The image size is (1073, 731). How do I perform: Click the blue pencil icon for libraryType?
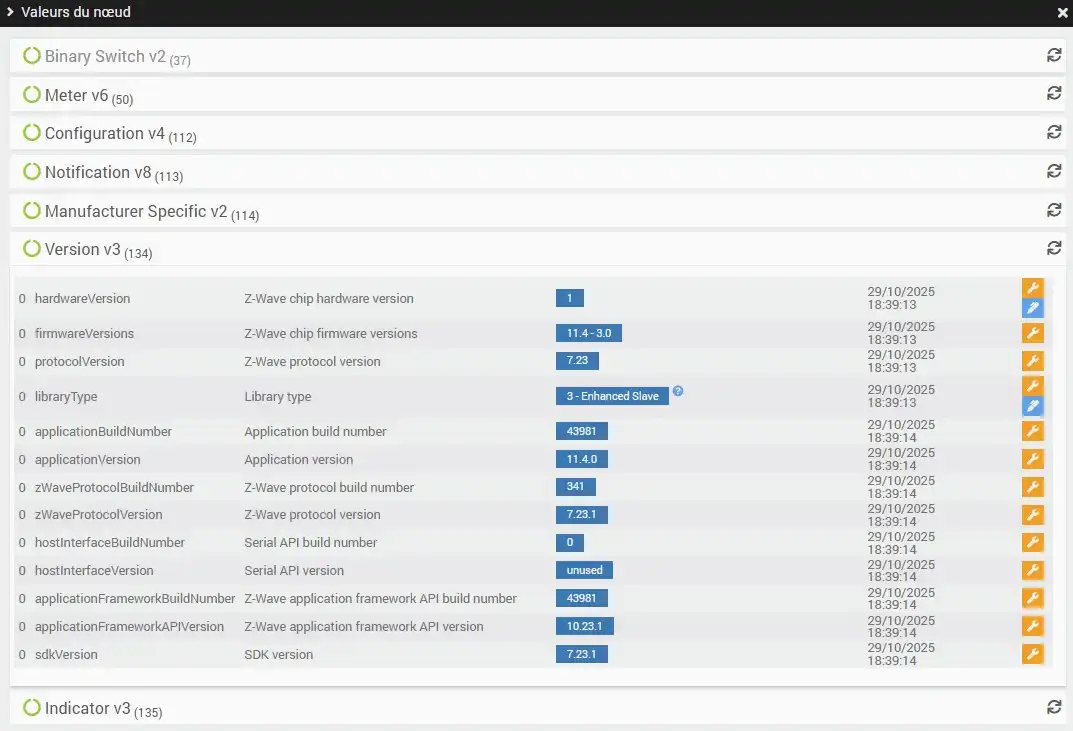tap(1033, 406)
